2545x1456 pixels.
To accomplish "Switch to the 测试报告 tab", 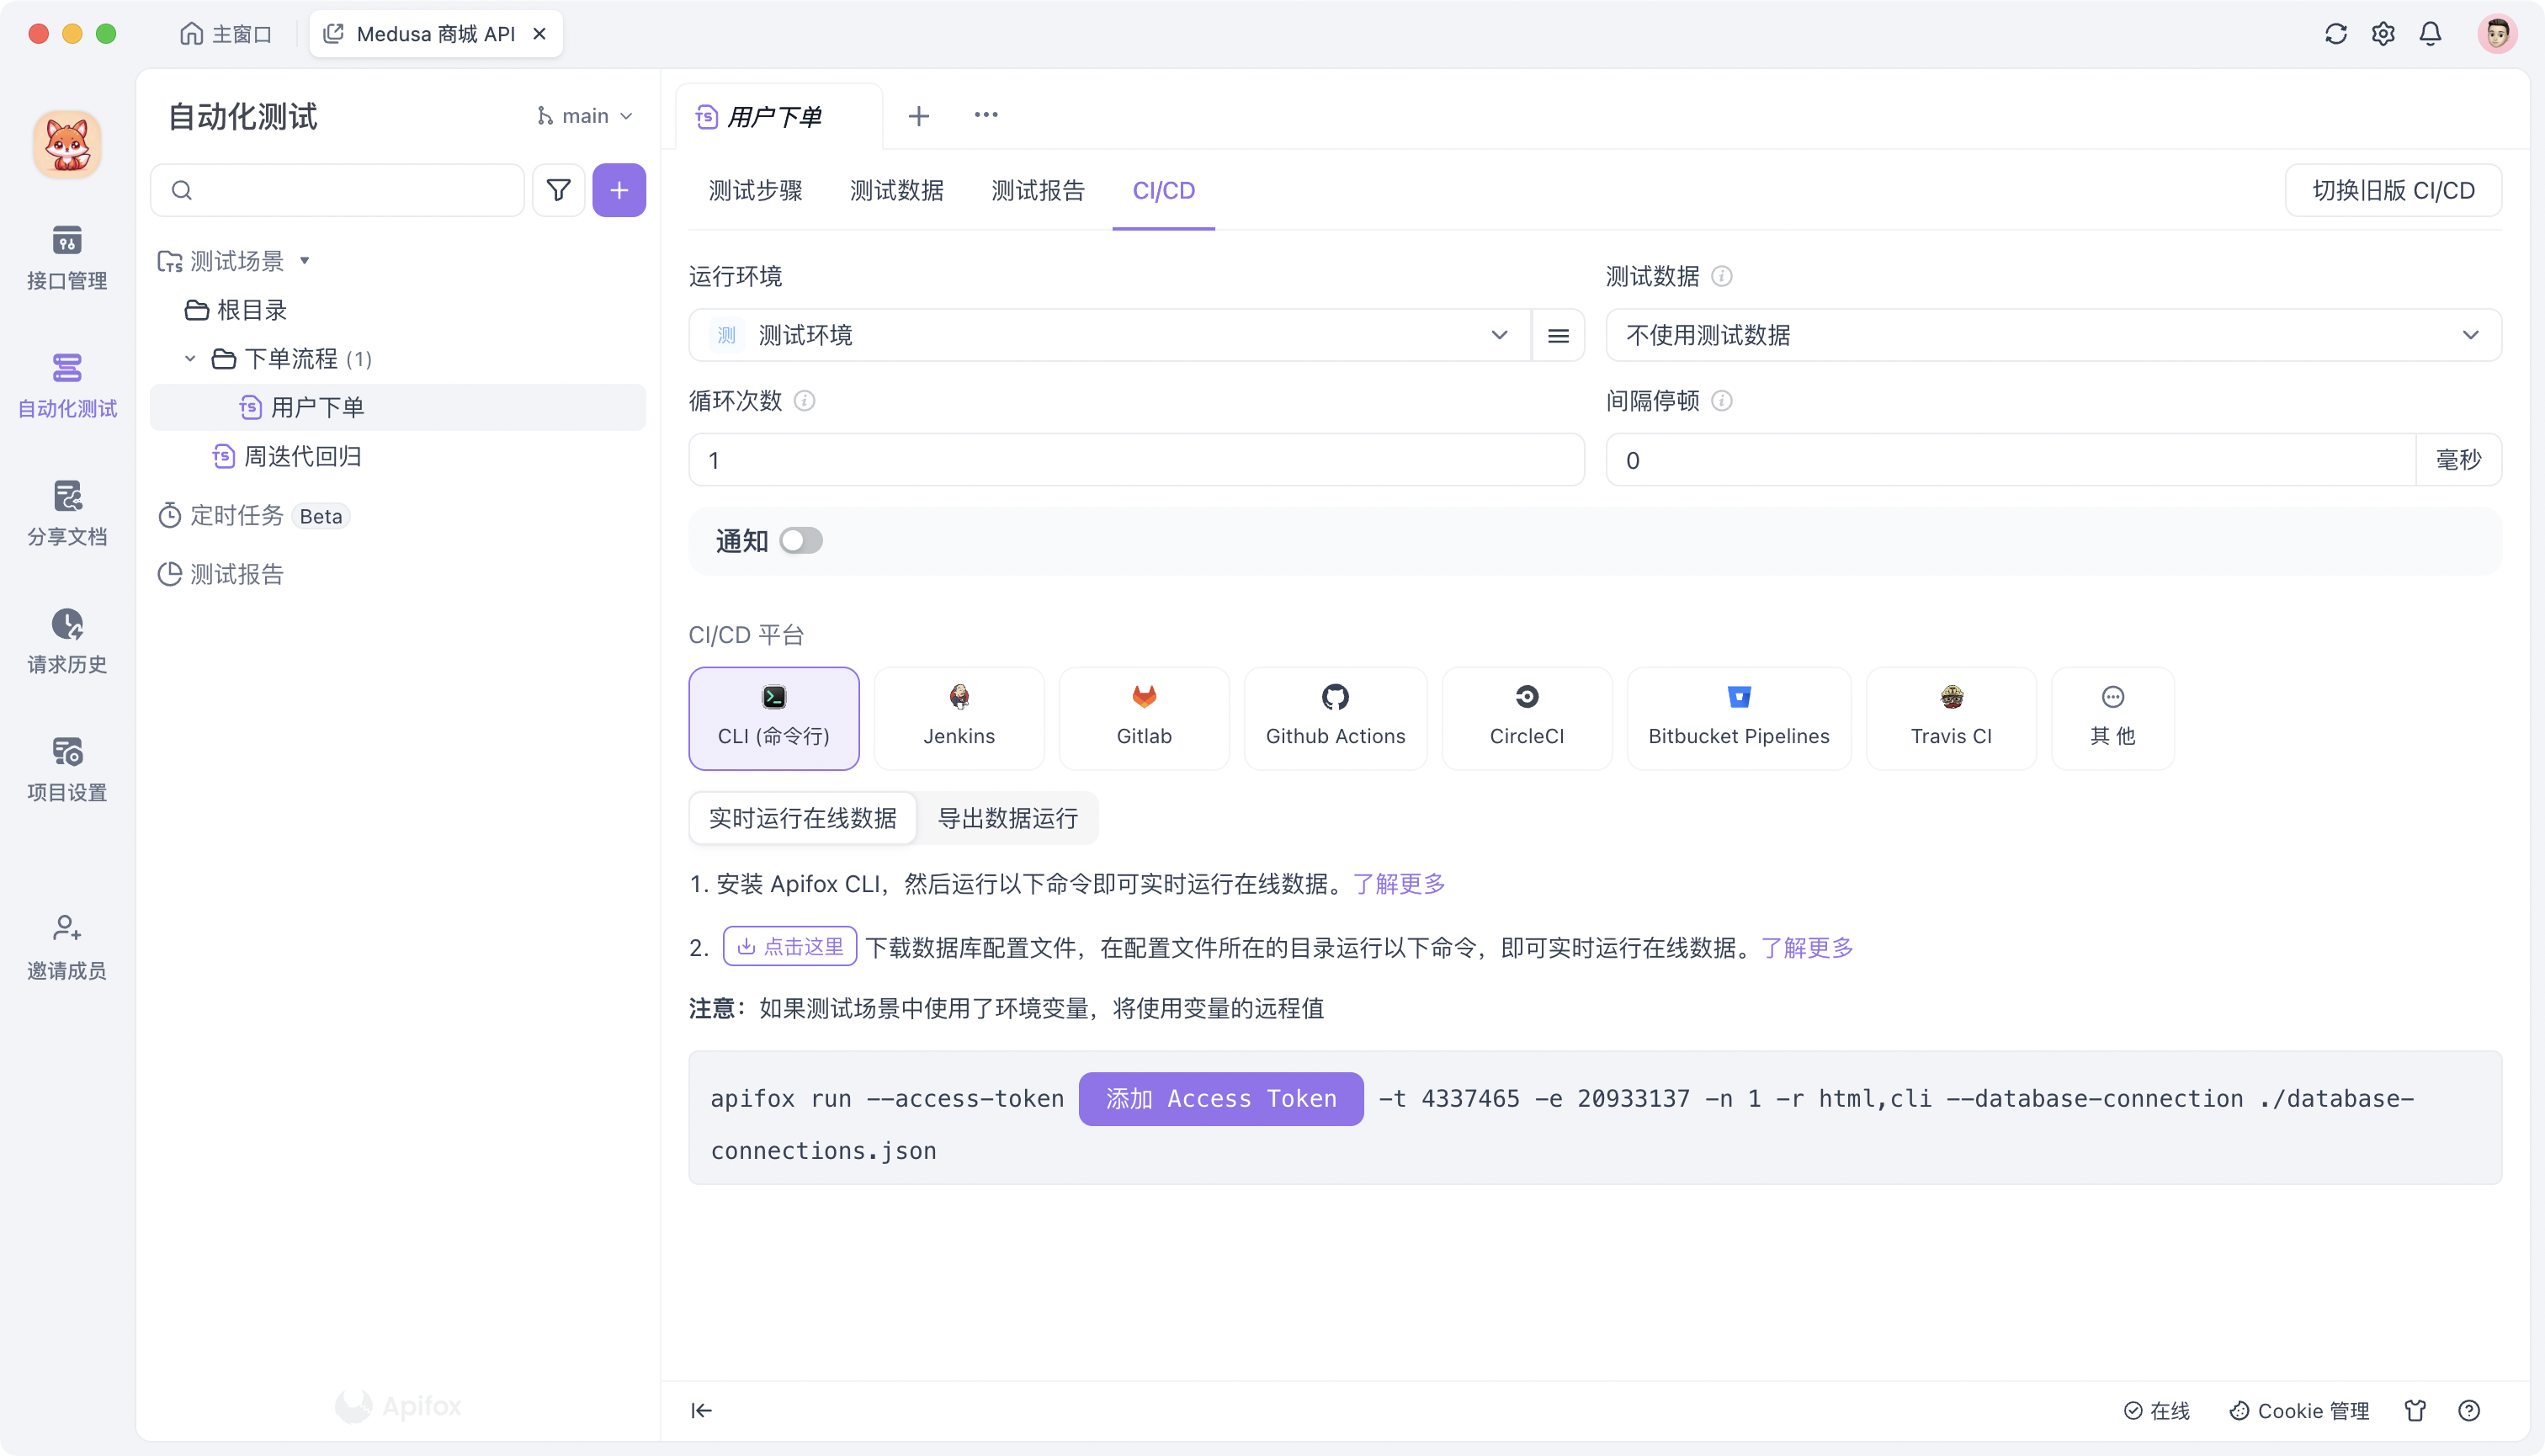I will (x=1038, y=190).
